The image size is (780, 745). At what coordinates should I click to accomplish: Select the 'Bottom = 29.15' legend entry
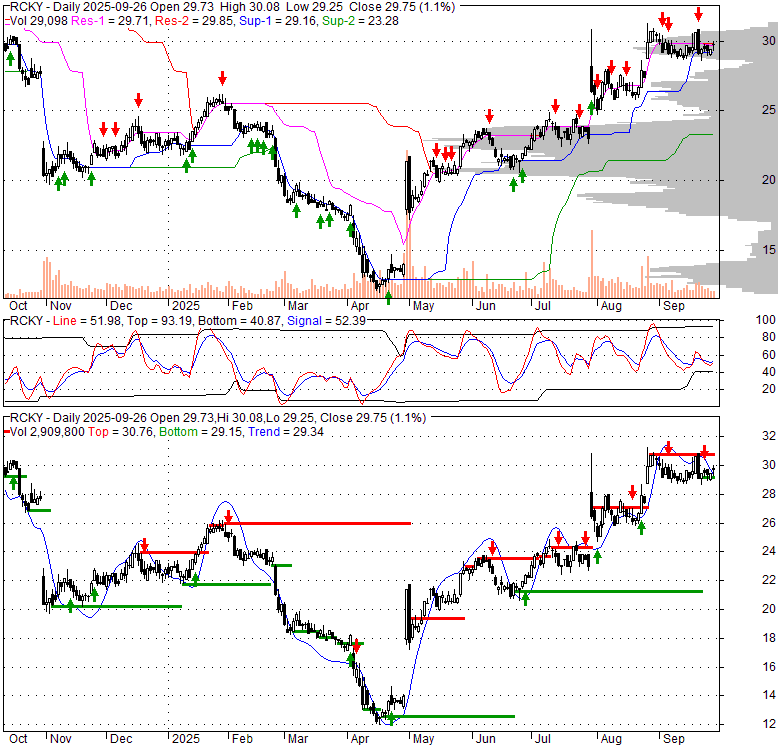tap(201, 432)
